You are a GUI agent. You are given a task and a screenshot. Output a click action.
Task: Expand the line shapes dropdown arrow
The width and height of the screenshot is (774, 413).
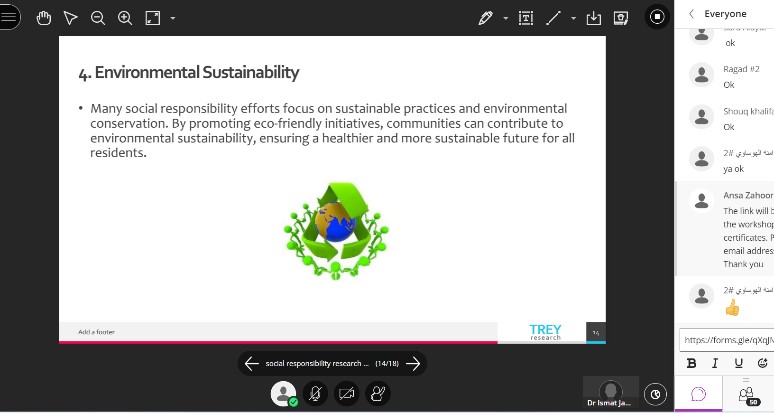573,18
